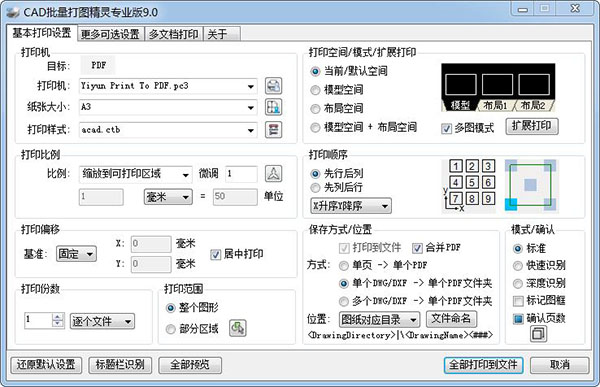Screen dimensions: 600x387
Task: Click box 9 in the print order grid
Action: [x=488, y=199]
